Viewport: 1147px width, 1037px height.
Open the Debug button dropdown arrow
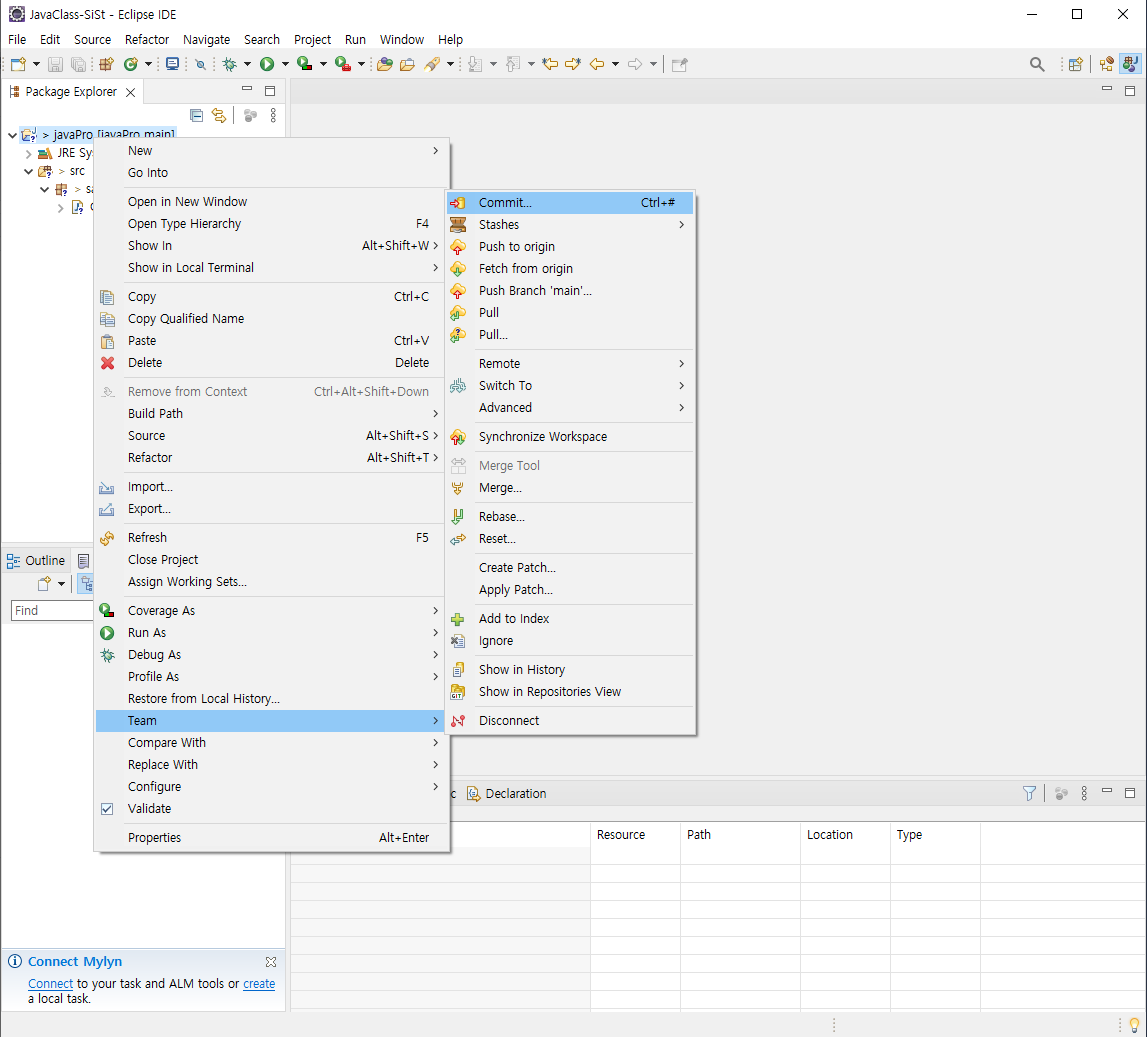(247, 64)
